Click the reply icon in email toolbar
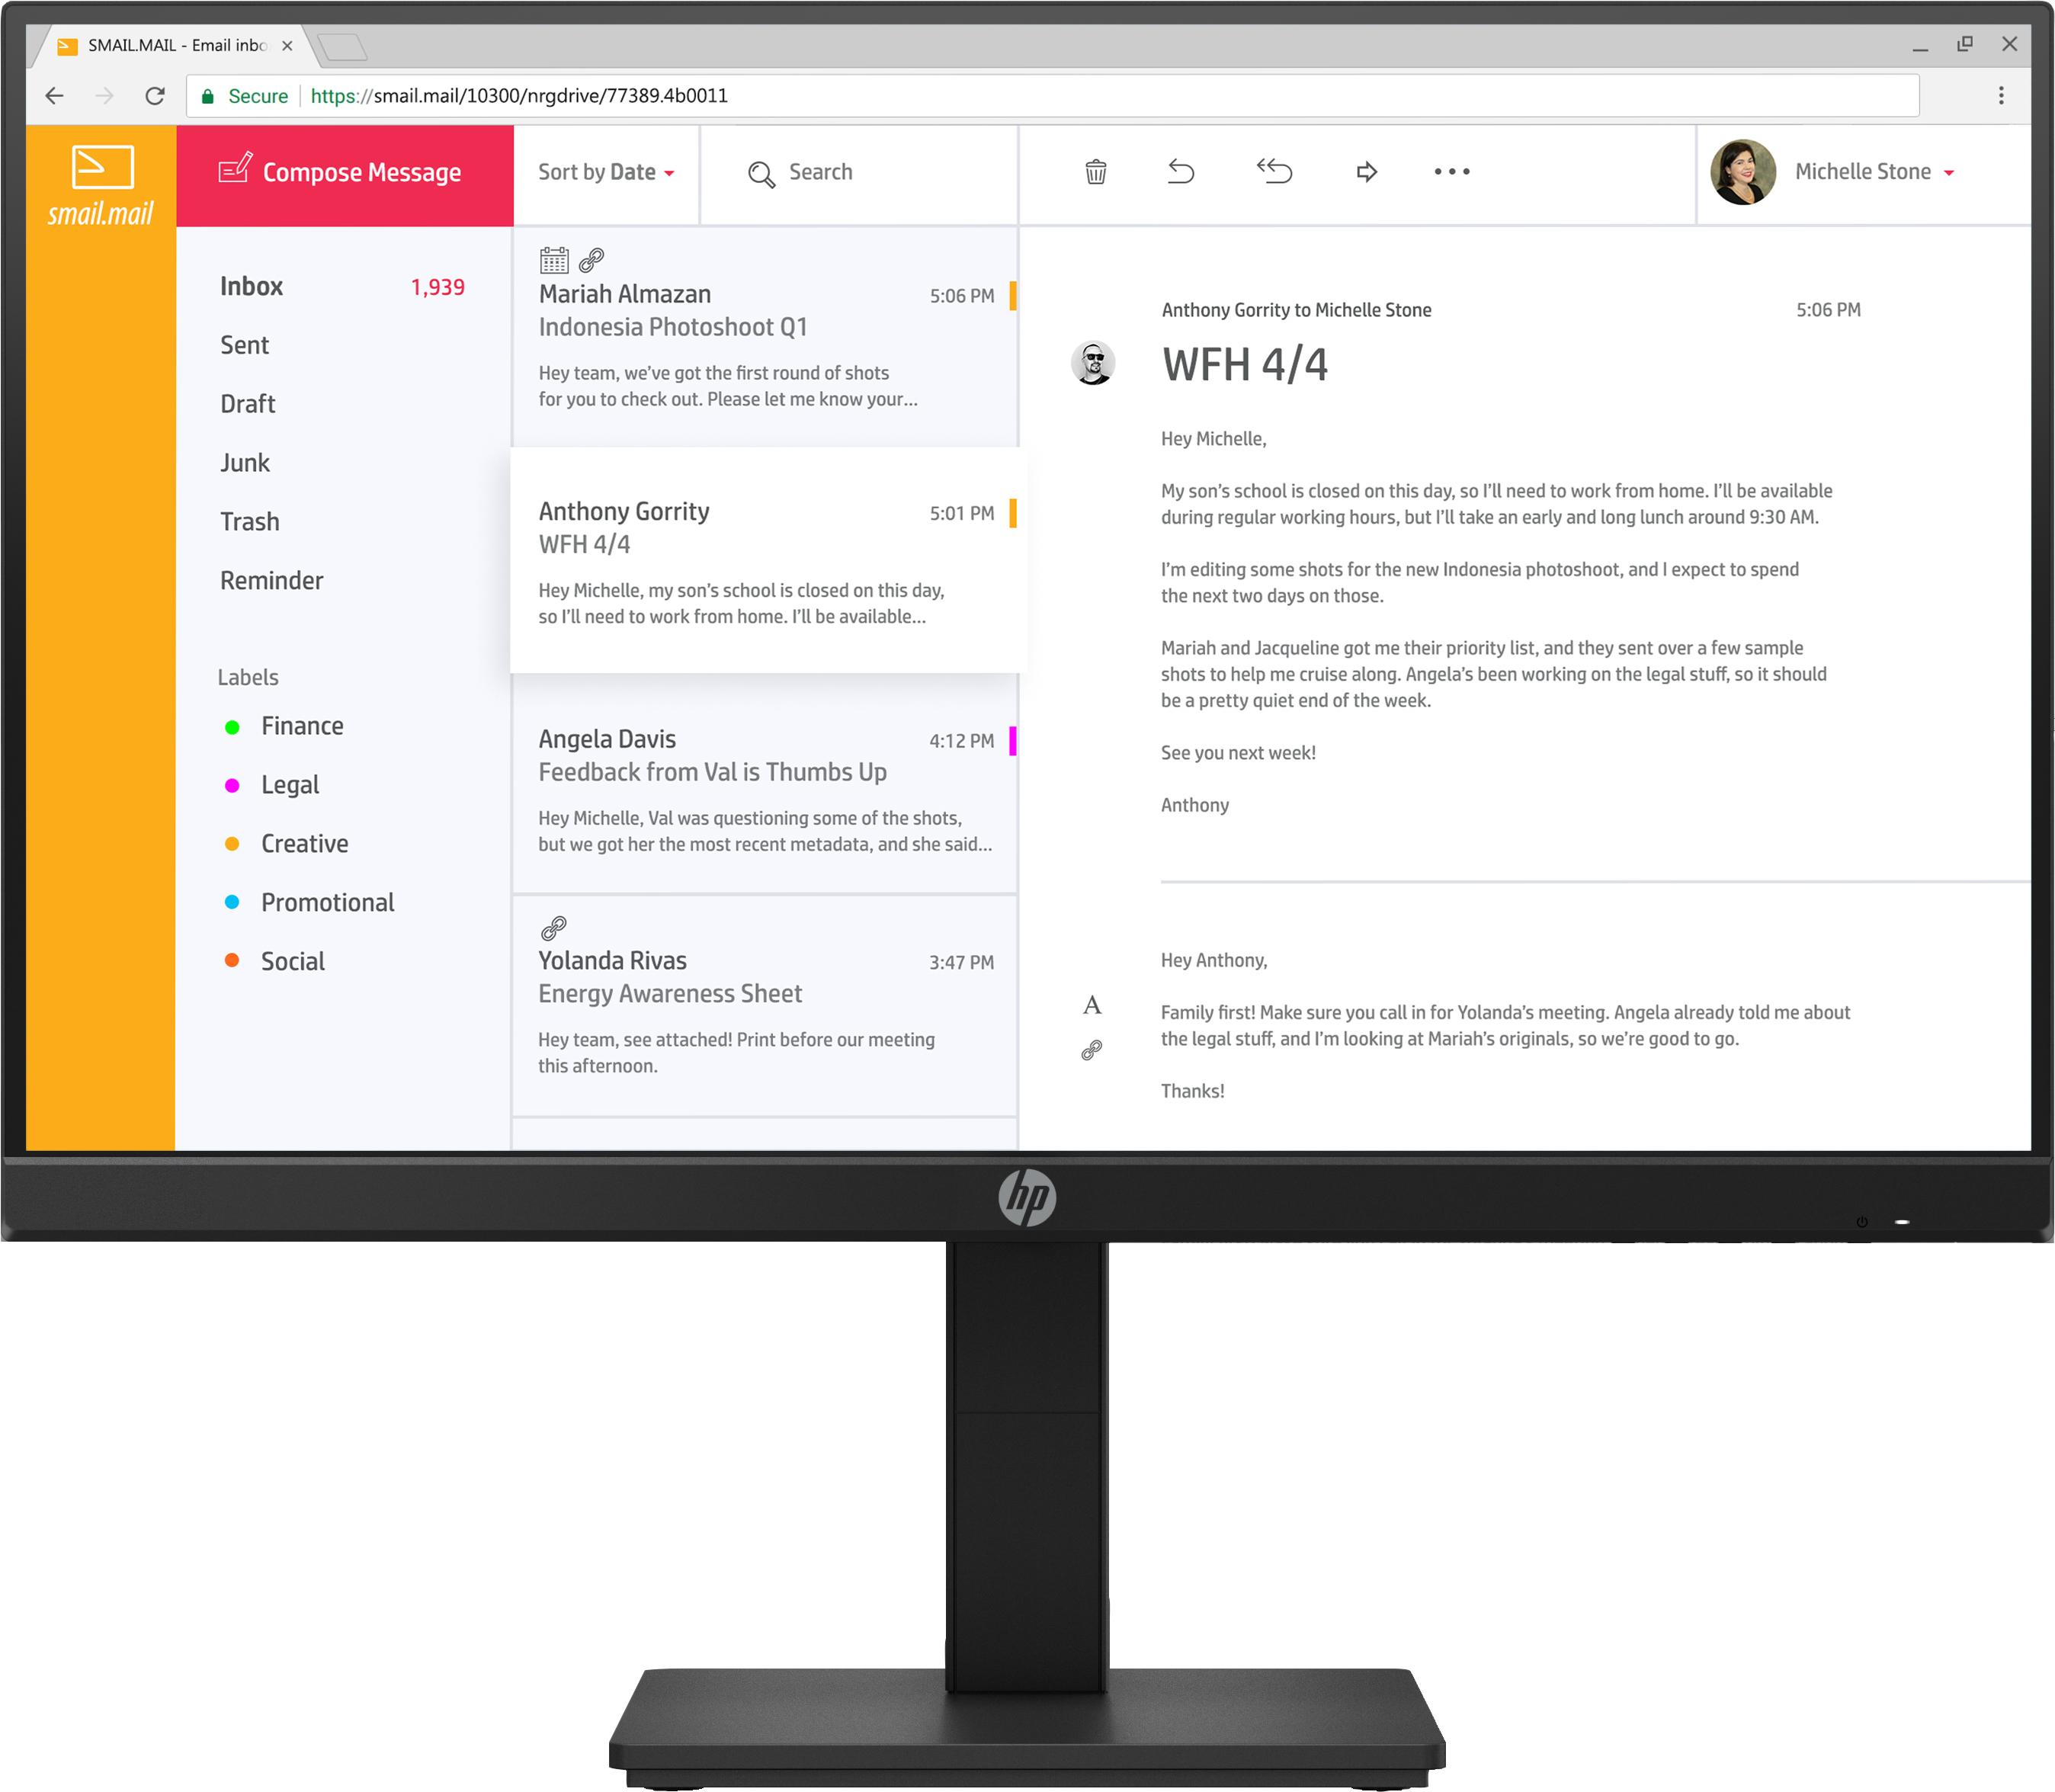Viewport: 2055px width, 1792px height. click(x=1183, y=172)
